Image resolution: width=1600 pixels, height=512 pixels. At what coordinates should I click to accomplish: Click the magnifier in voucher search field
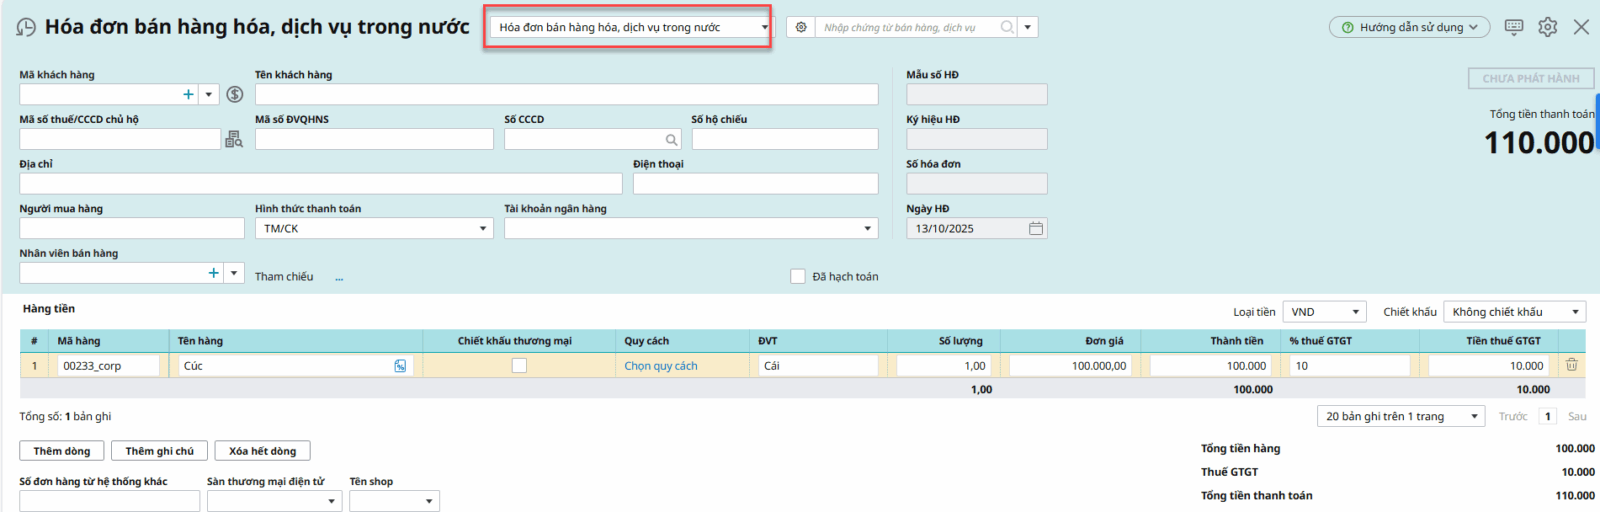pyautogui.click(x=1007, y=28)
